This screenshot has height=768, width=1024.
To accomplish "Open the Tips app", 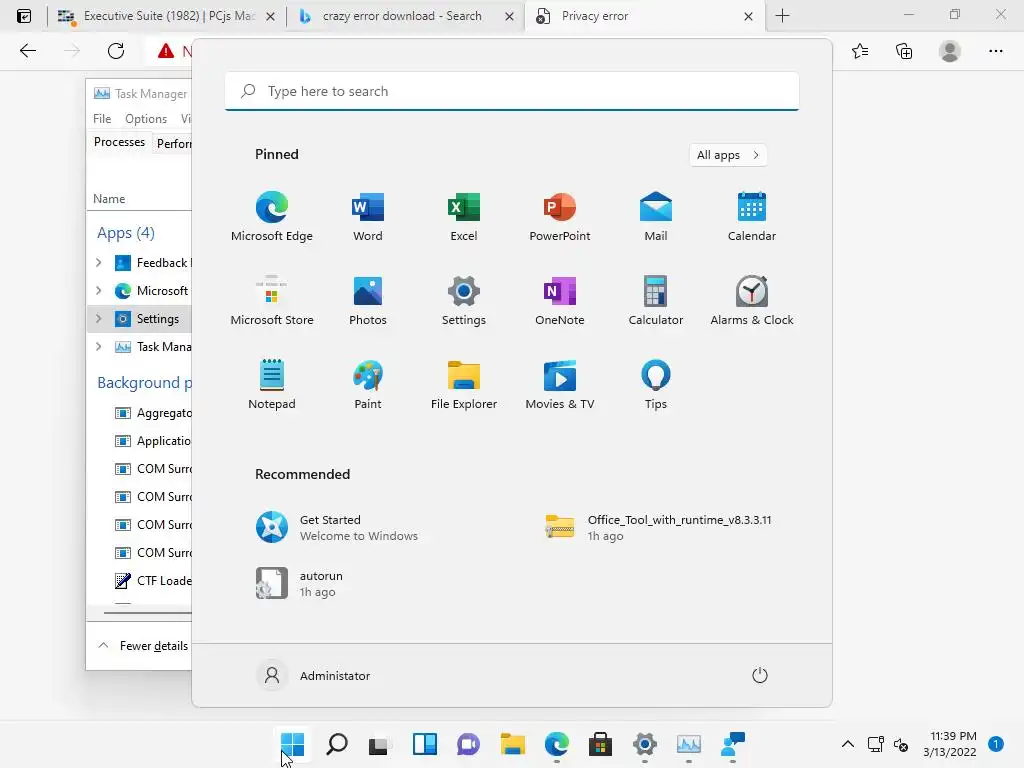I will click(x=656, y=385).
